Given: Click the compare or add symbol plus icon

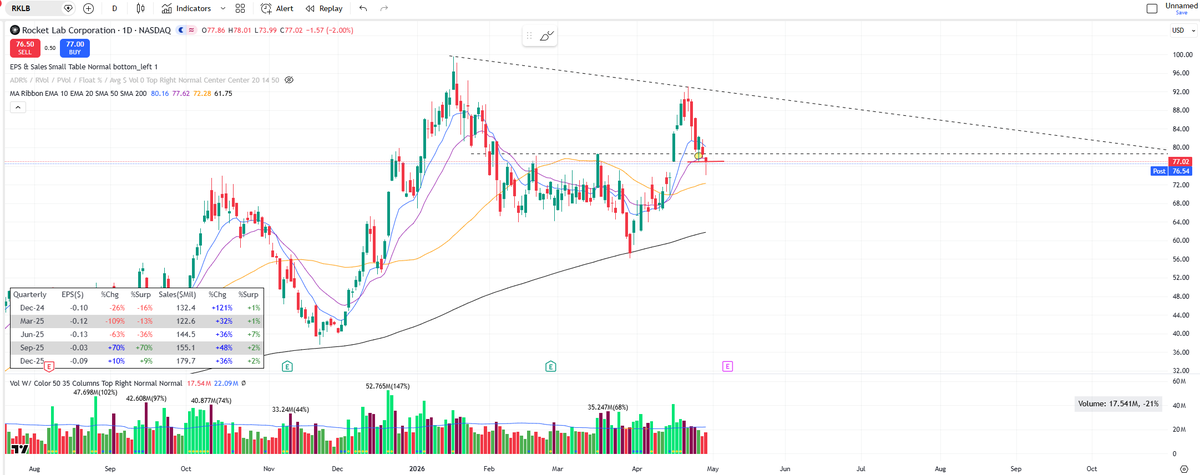Looking at the screenshot, I should [x=89, y=8].
